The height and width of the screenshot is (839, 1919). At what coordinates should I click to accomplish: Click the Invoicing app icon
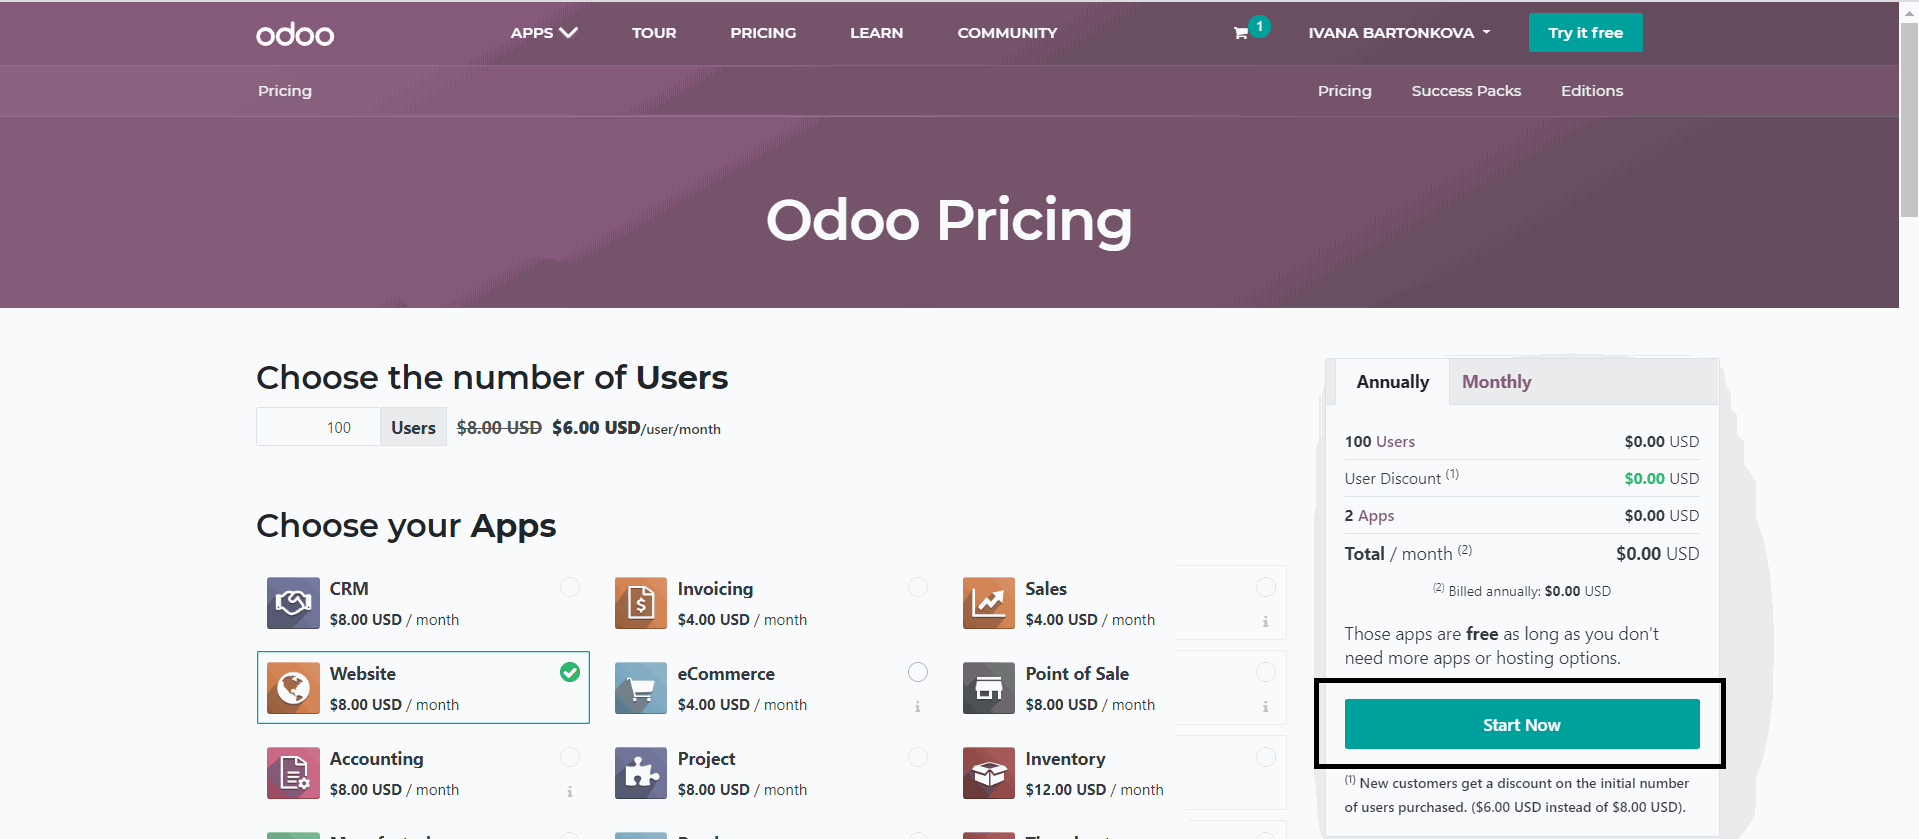coord(640,603)
